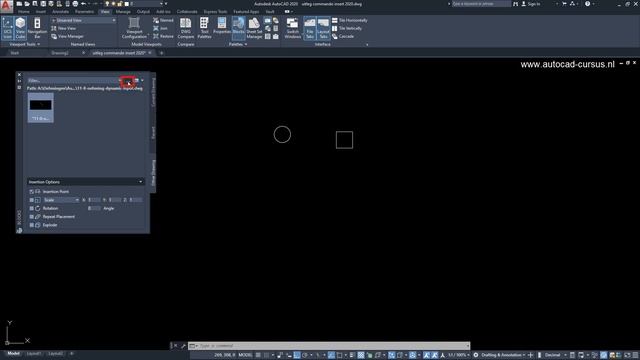Toggle the Insertion Point checkbox

click(31, 191)
